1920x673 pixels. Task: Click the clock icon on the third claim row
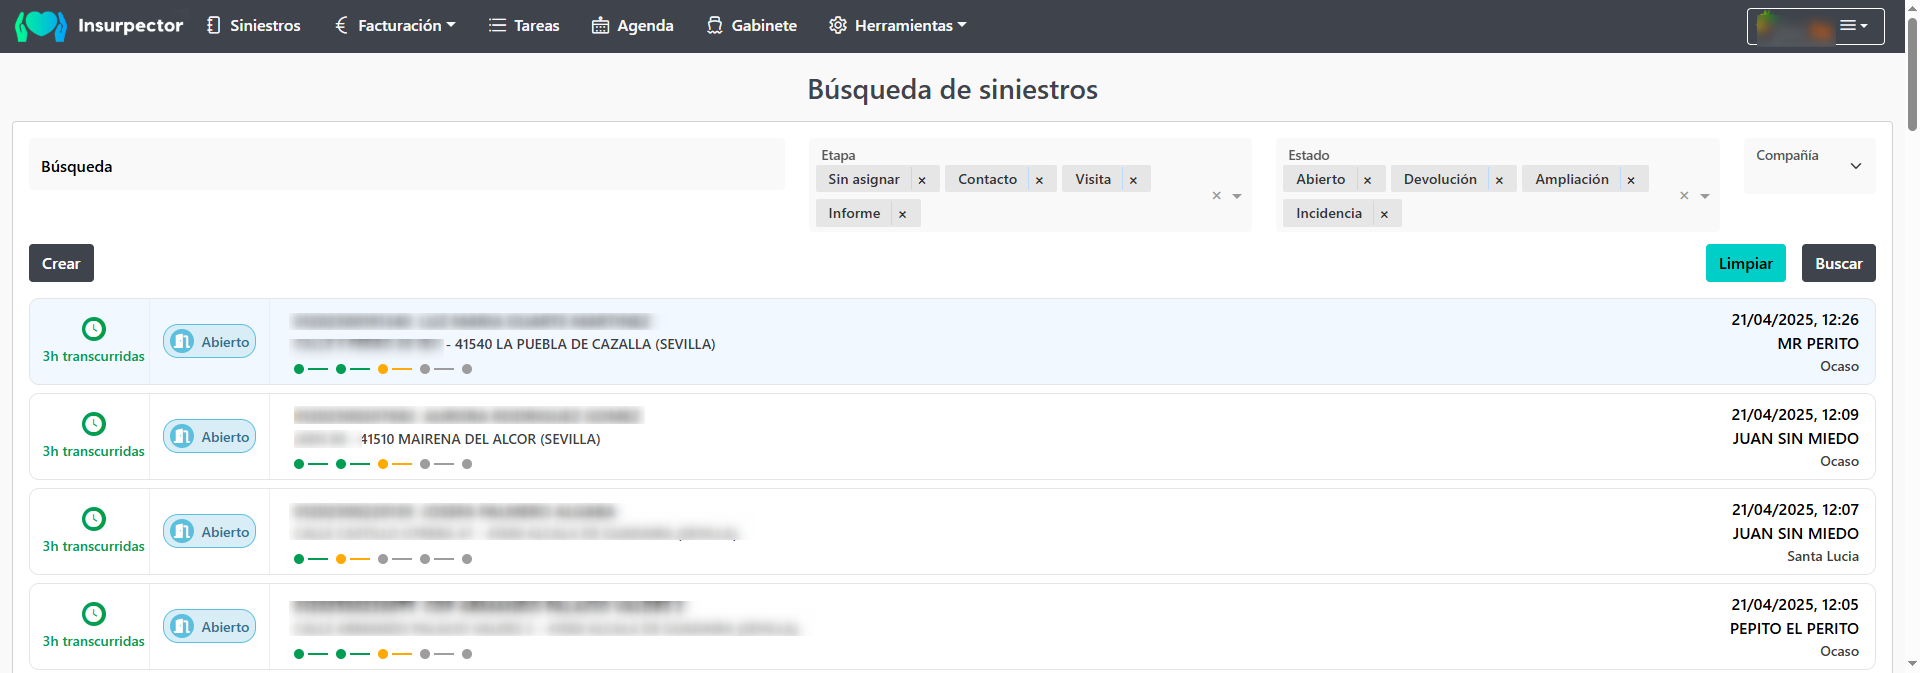click(x=93, y=519)
